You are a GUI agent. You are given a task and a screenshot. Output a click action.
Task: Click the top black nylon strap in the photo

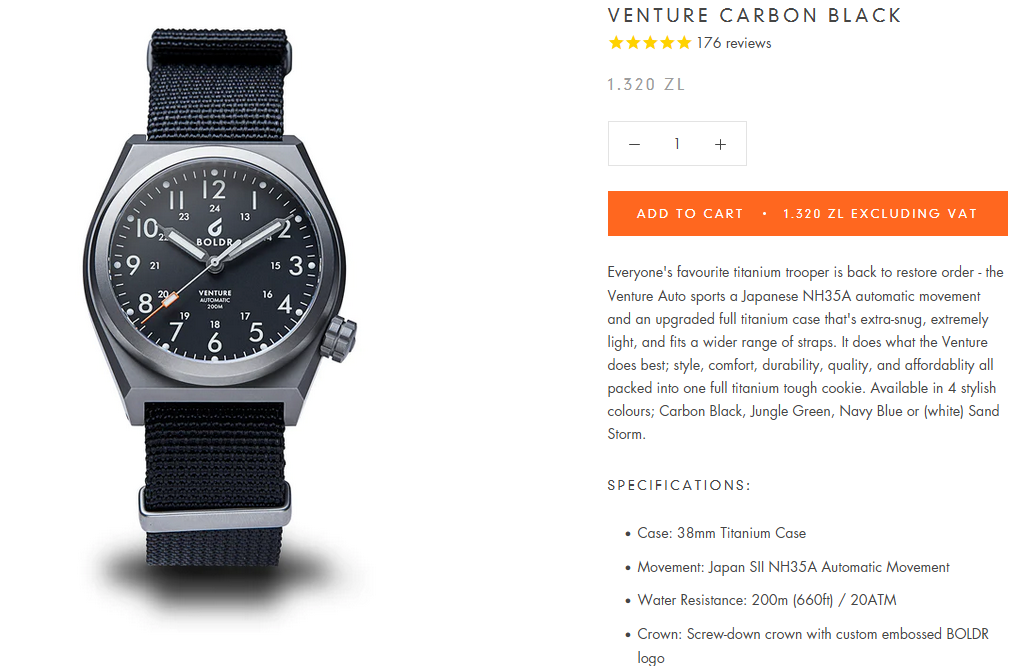coord(218,84)
